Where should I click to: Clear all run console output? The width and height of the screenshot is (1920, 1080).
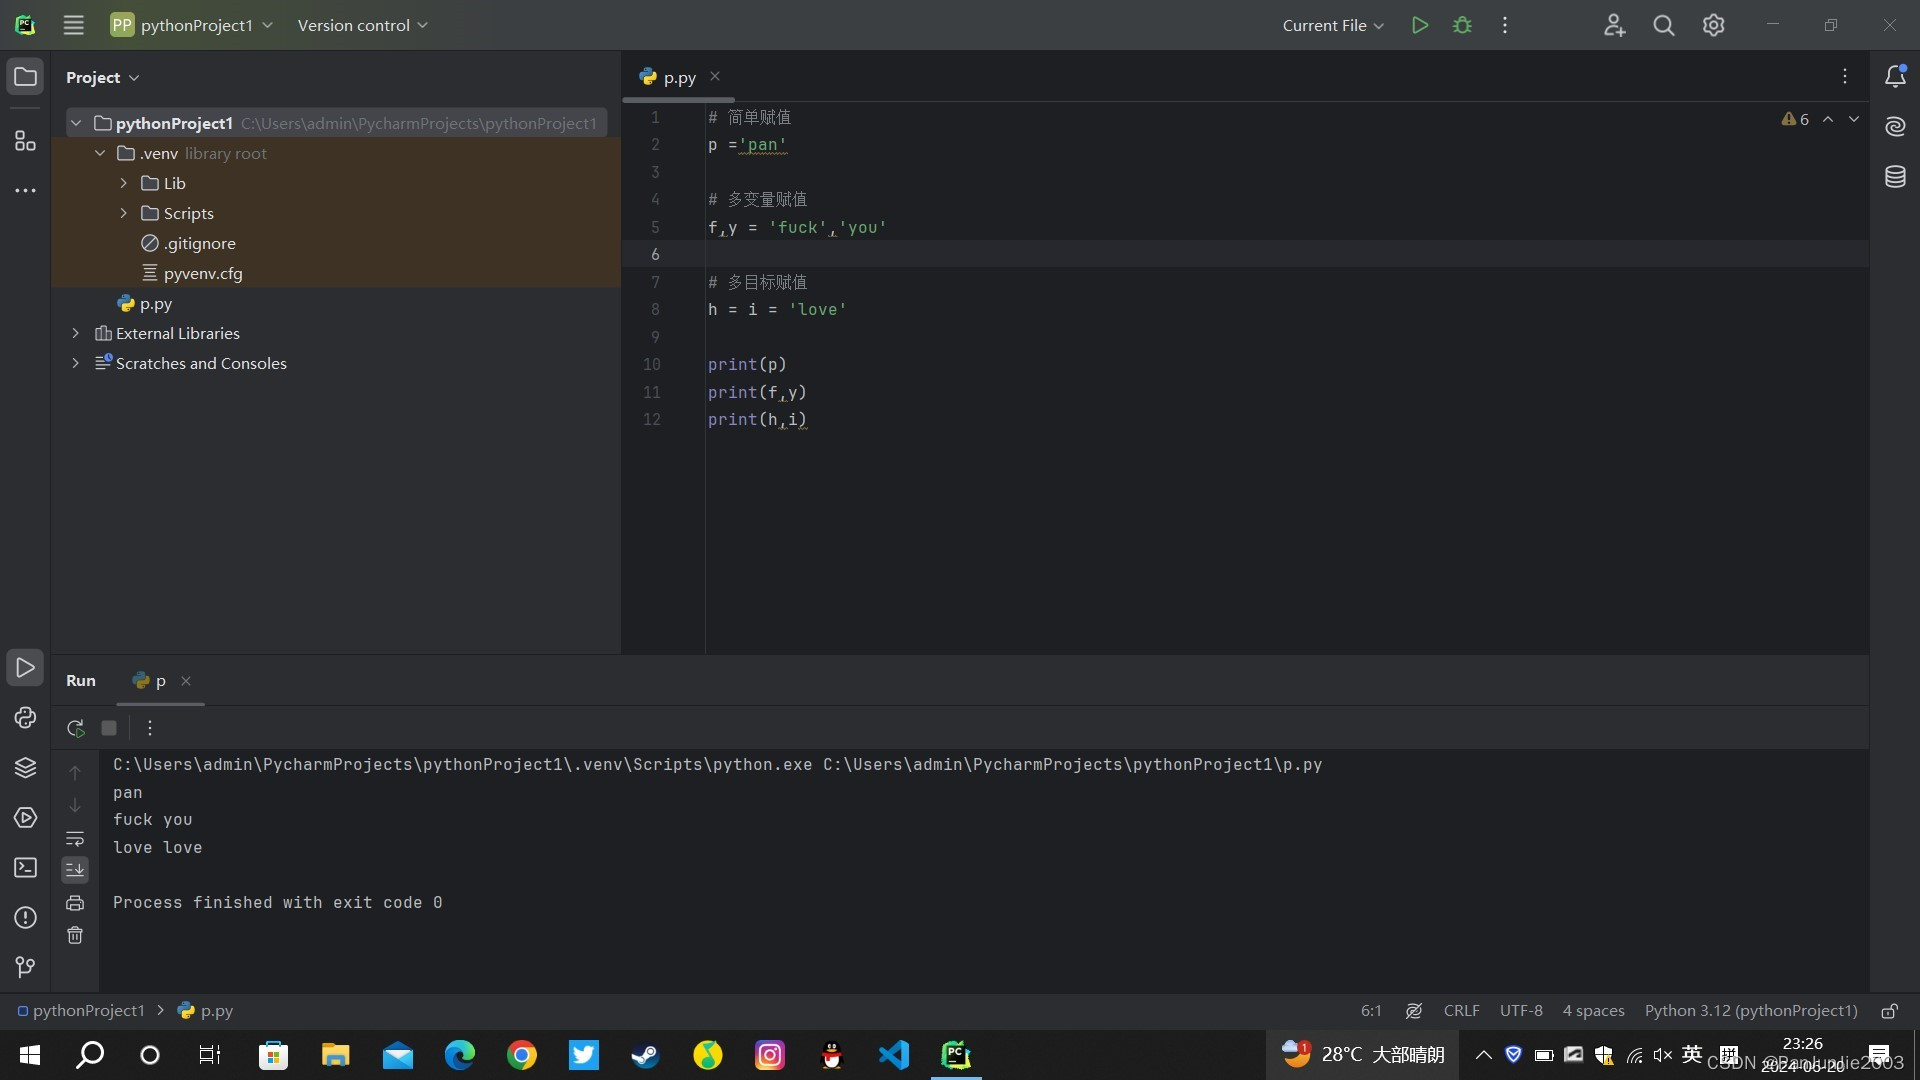point(75,936)
